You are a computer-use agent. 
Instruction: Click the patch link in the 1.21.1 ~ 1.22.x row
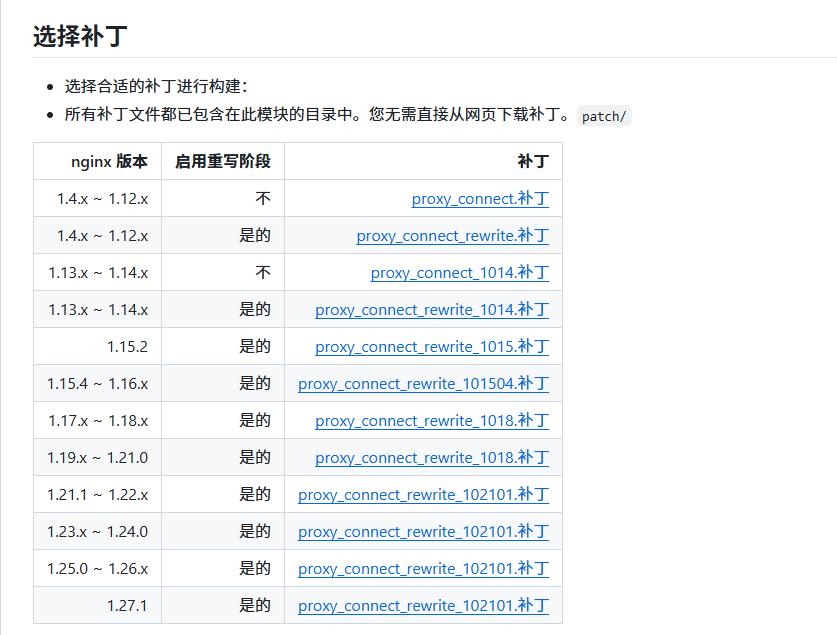pos(423,495)
